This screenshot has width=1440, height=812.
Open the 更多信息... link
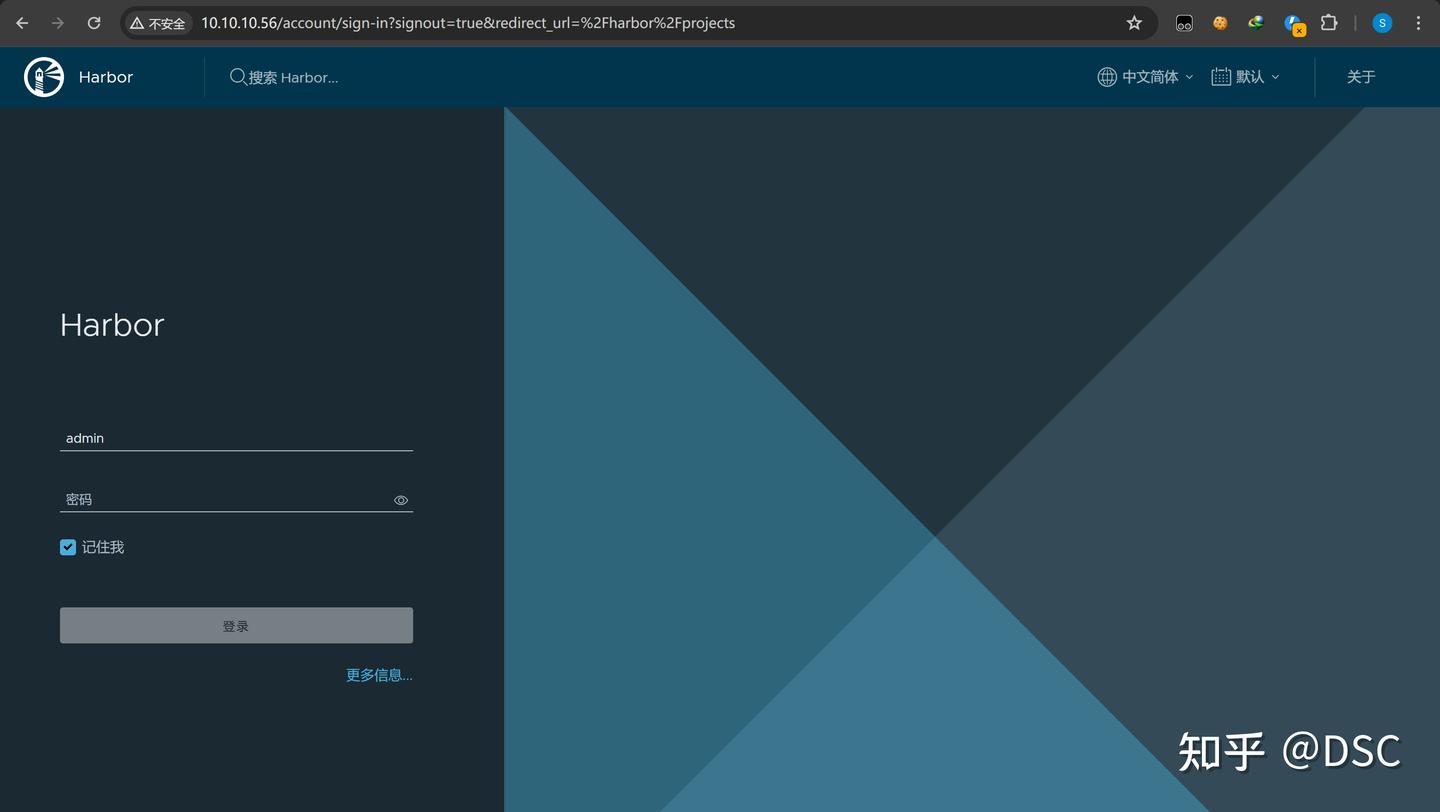[x=379, y=674]
